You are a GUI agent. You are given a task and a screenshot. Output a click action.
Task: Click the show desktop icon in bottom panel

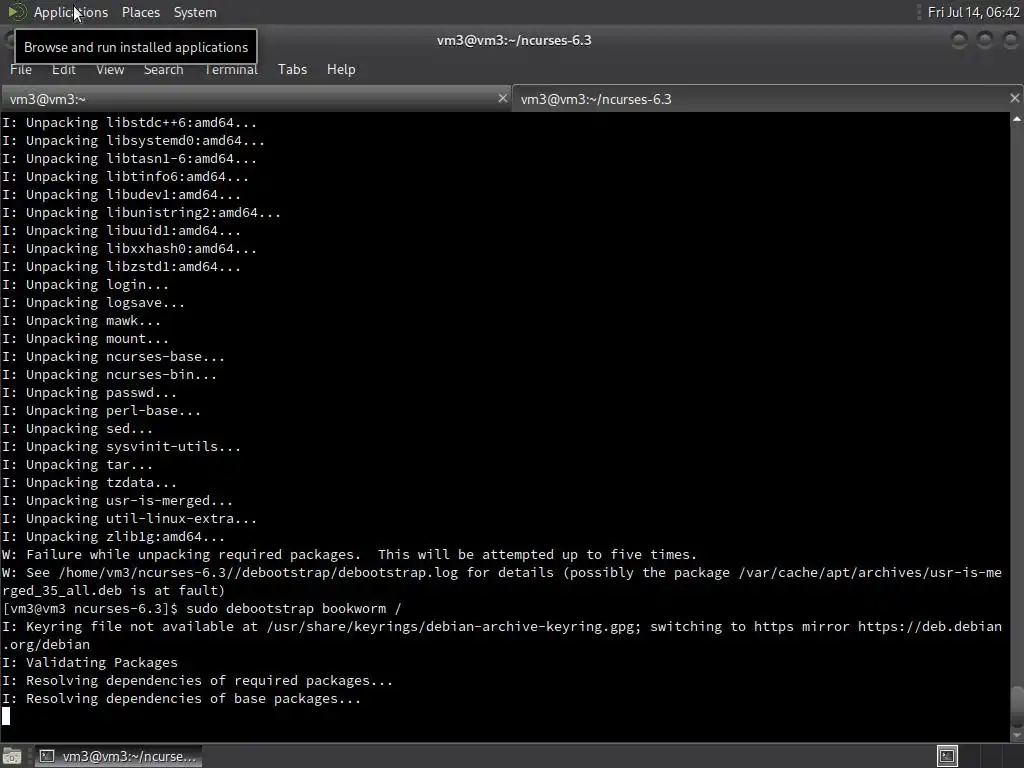12,756
